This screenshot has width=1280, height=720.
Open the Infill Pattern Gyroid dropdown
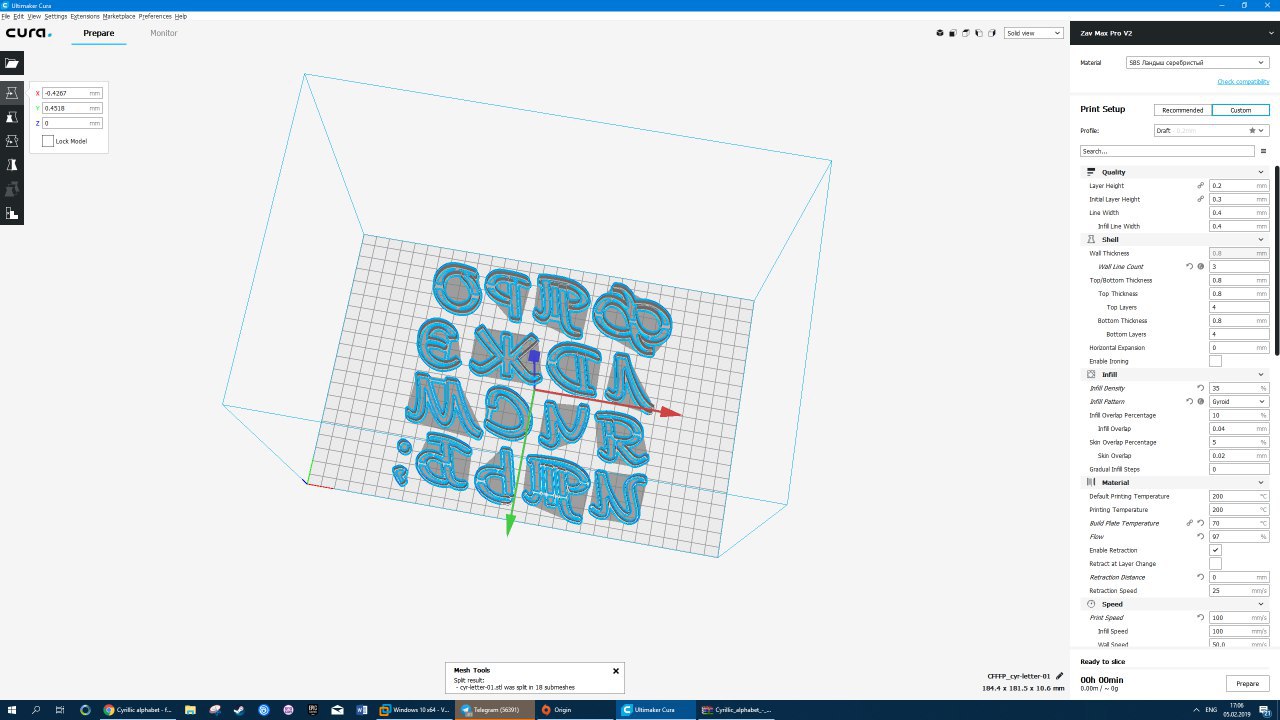click(1238, 401)
